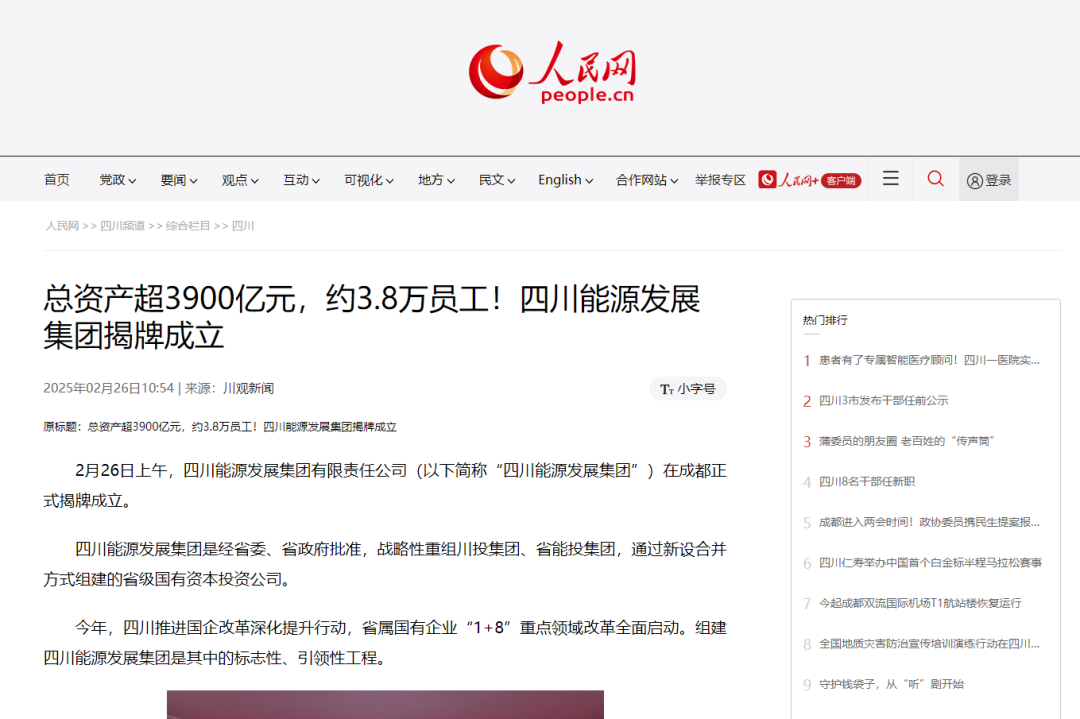
Task: Expand the 合作网站 menu
Action: [646, 180]
